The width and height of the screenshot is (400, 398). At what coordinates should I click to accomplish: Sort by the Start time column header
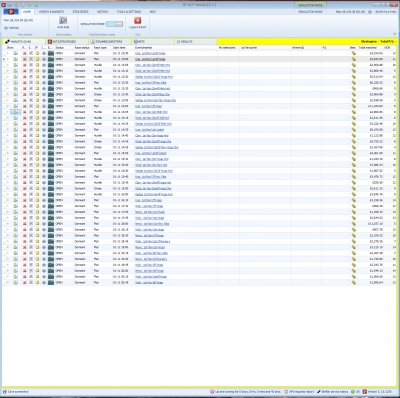point(119,48)
